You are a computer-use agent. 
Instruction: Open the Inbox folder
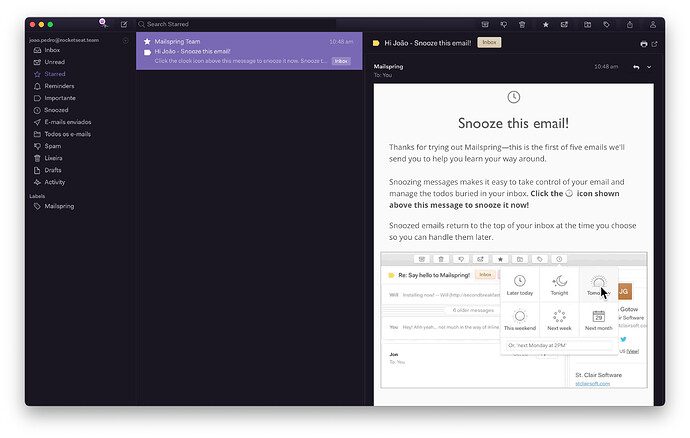(x=52, y=50)
